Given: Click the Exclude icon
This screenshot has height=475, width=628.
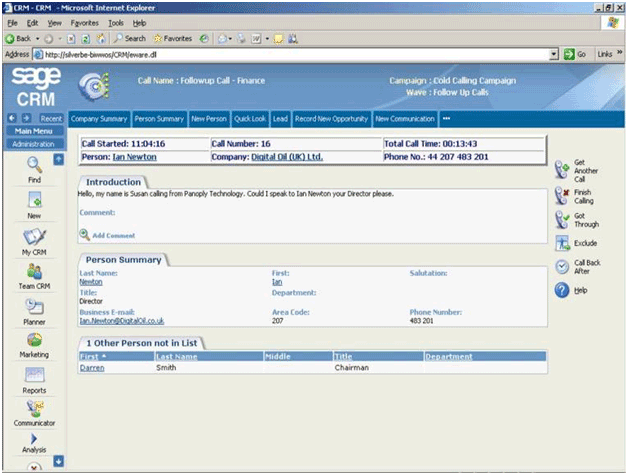Looking at the screenshot, I should 562,243.
